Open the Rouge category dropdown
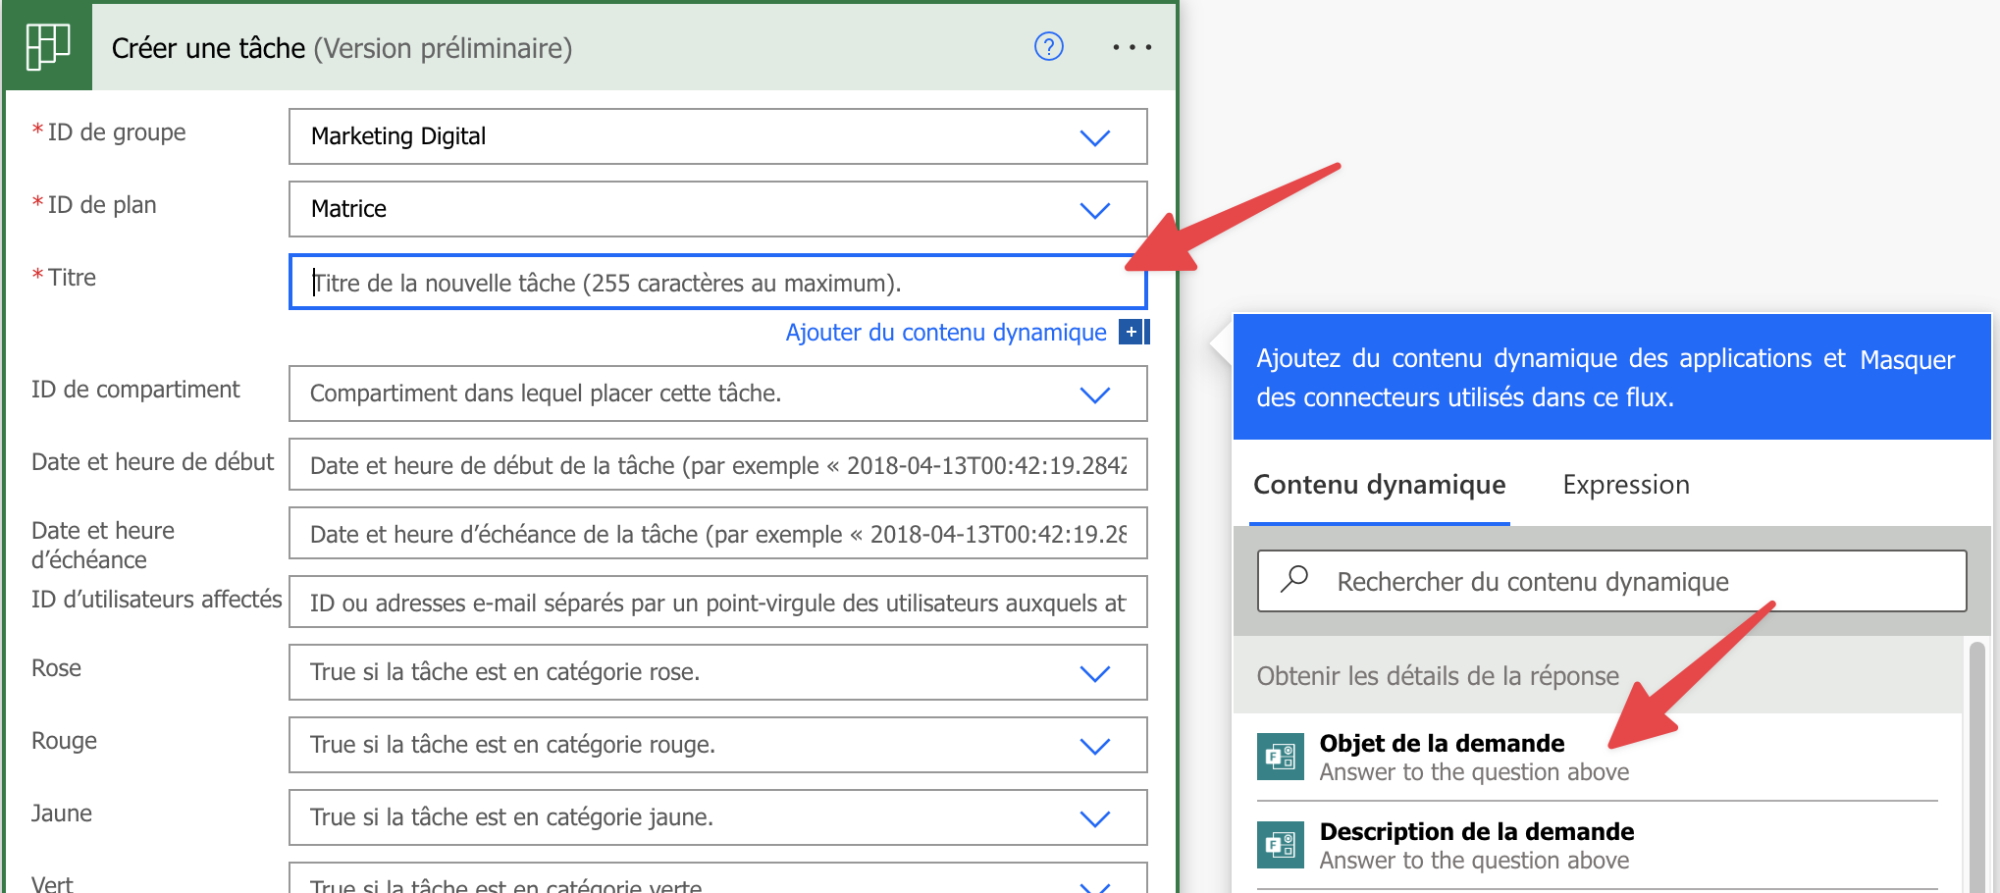The width and height of the screenshot is (2000, 893). pyautogui.click(x=1095, y=746)
